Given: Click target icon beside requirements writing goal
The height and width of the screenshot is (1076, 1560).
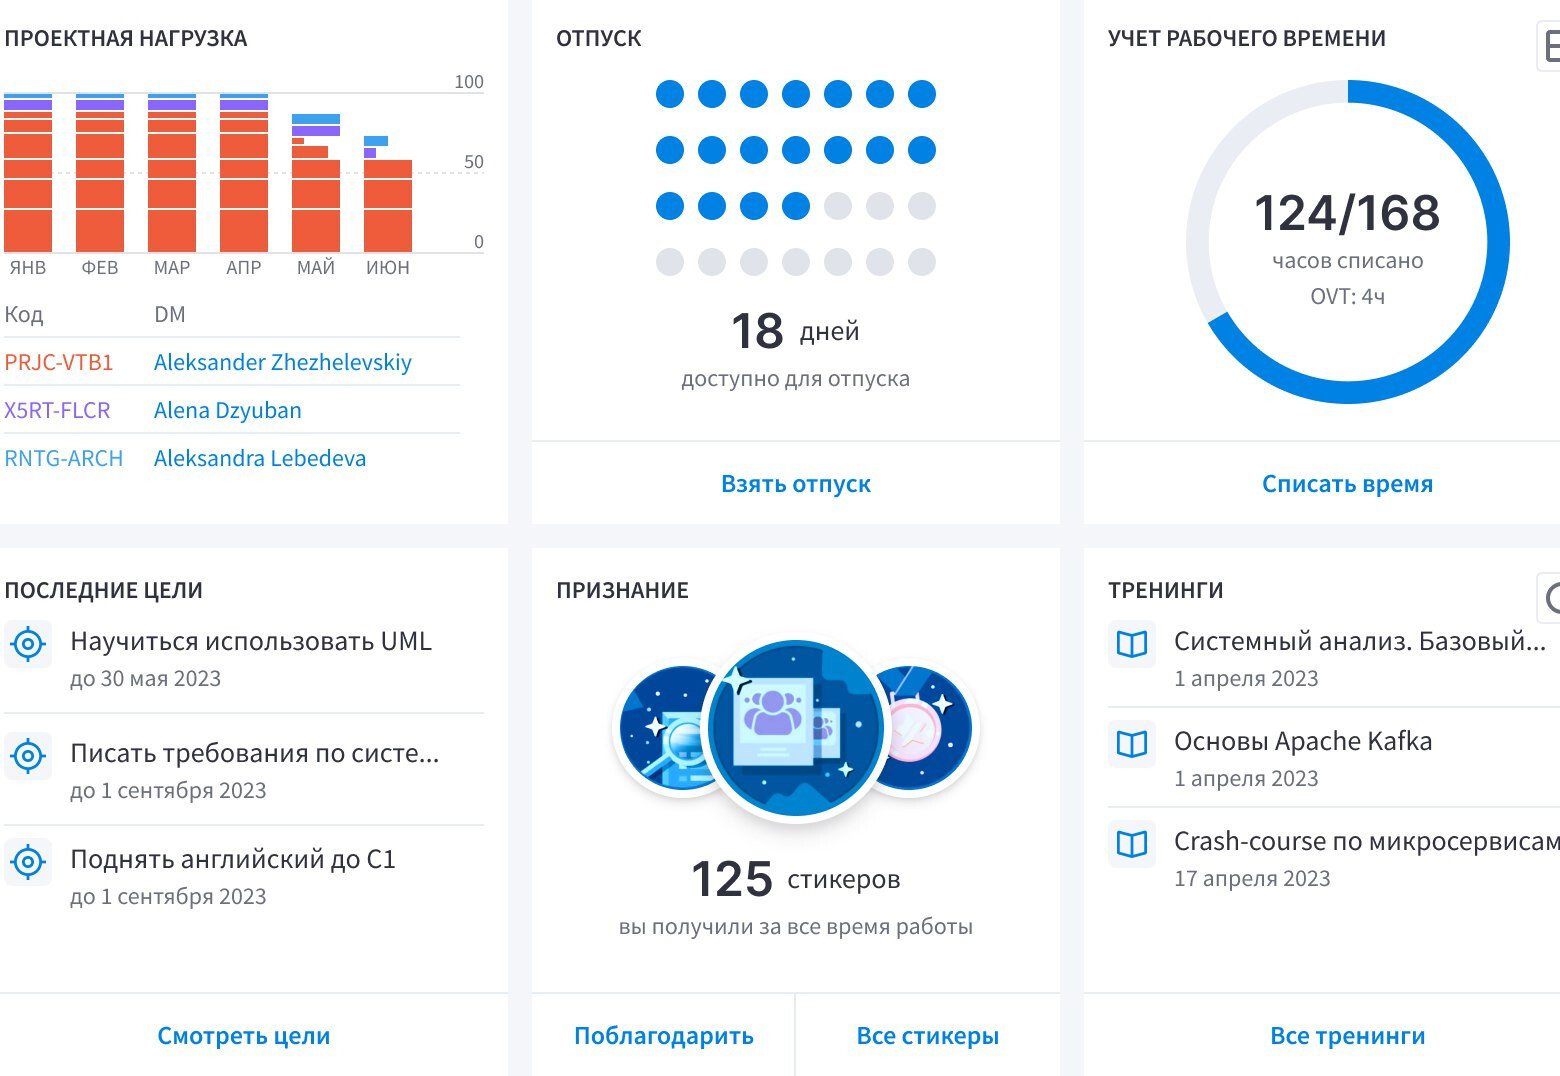Looking at the screenshot, I should click(28, 756).
